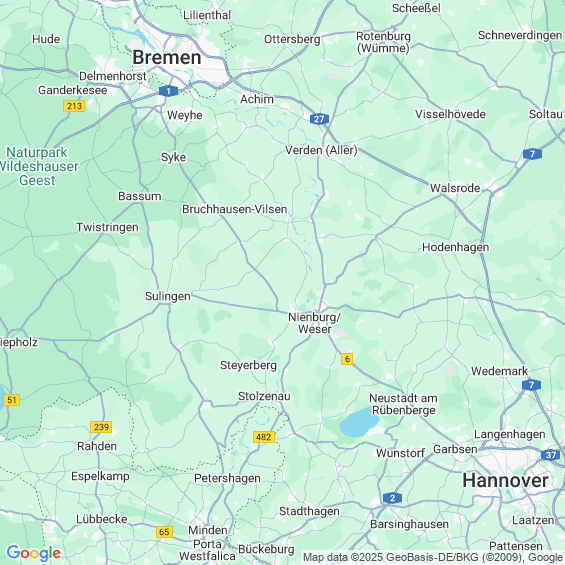Select the Verden (Aller) town label
Image resolution: width=565 pixels, height=565 pixels.
pyautogui.click(x=321, y=150)
